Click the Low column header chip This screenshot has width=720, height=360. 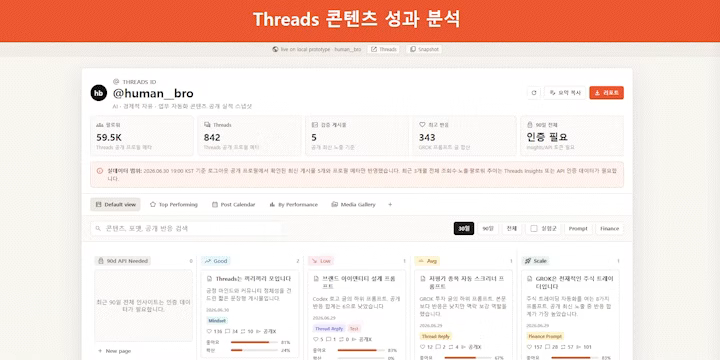[321, 261]
